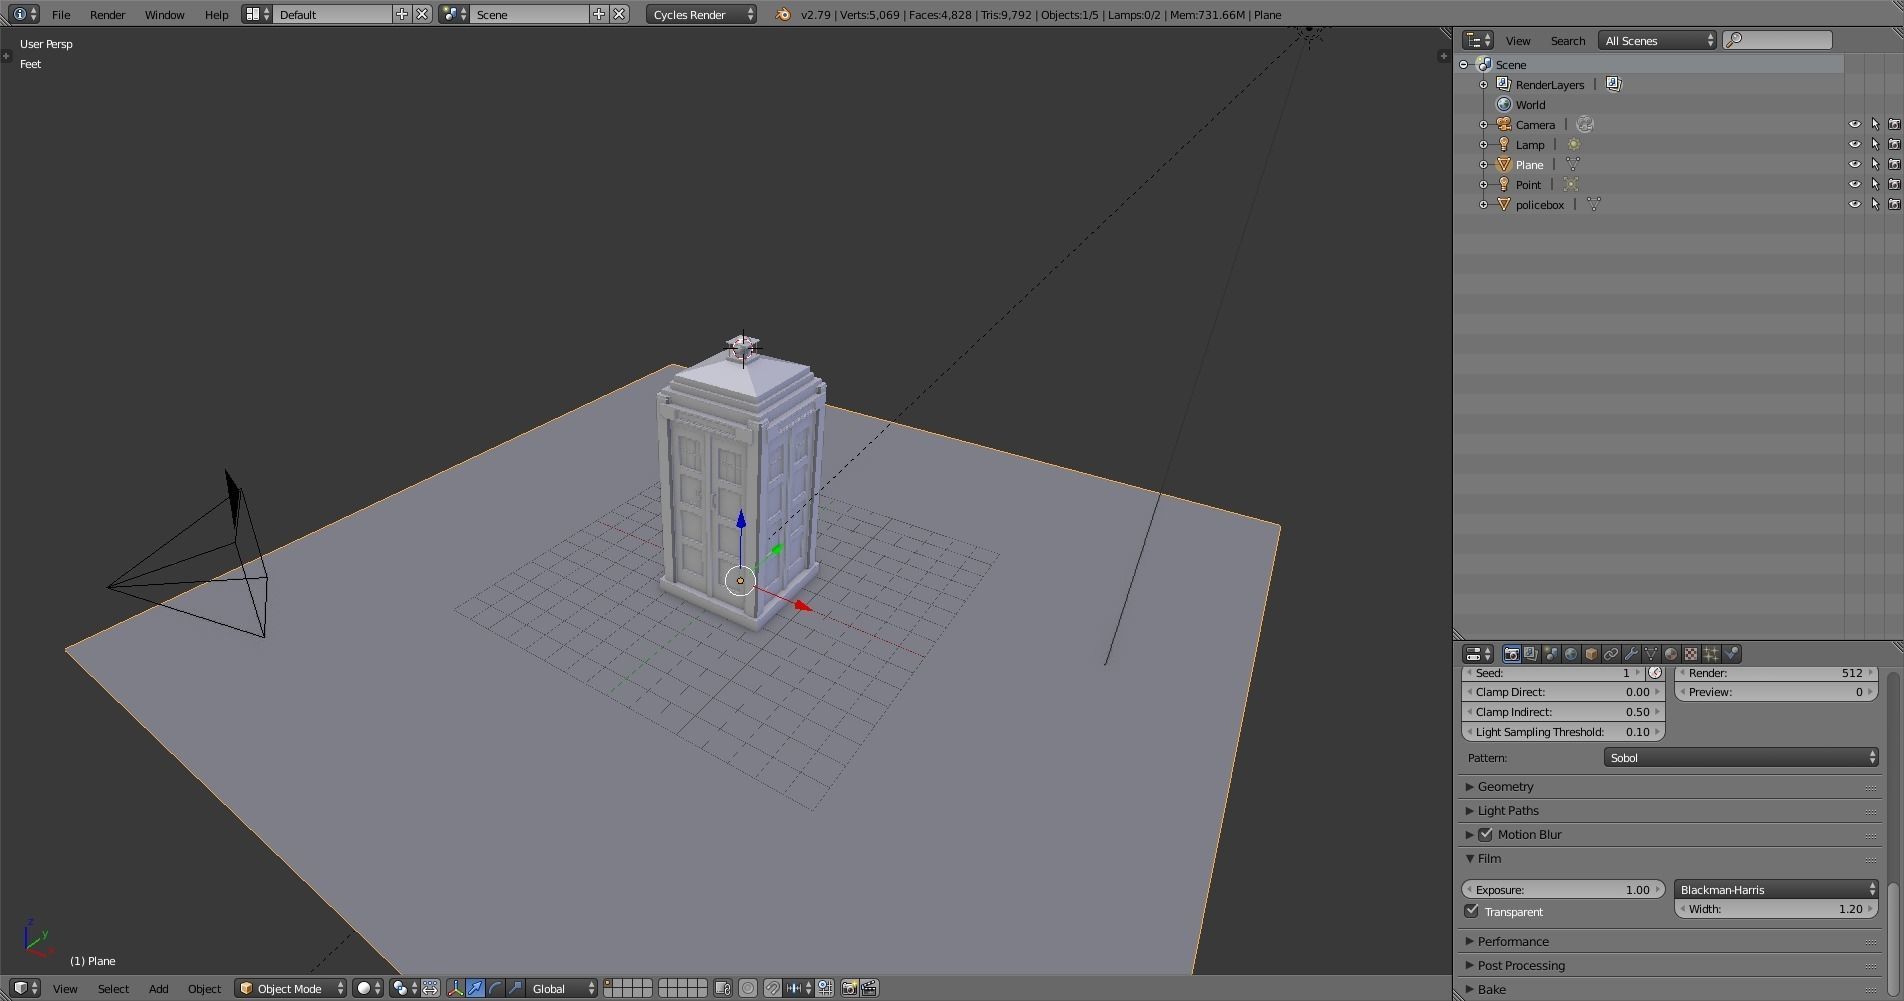Open the Particles properties sparkle tab
Screen dimensions: 1904x1001
(1711, 654)
